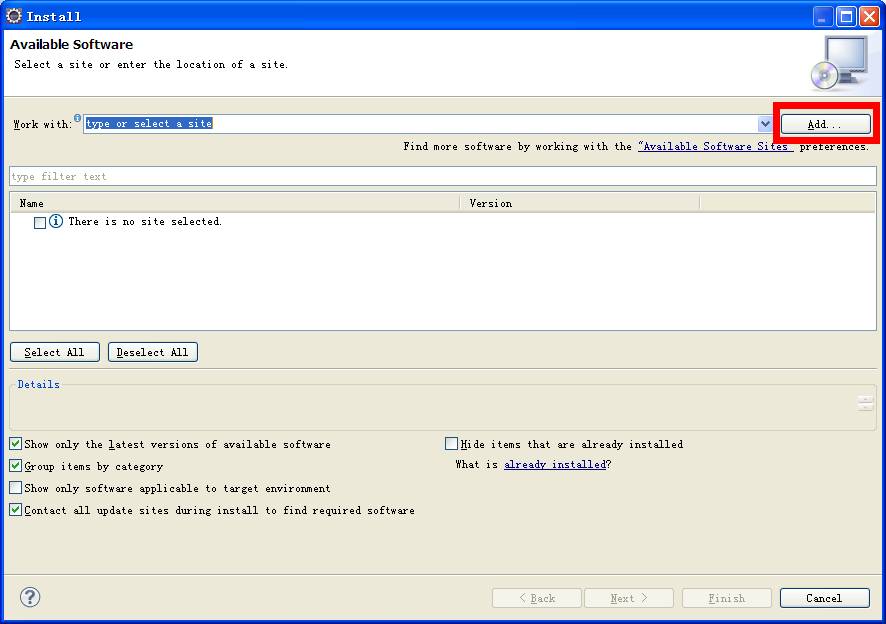Click the info icon before 'There is no site selected'
The height and width of the screenshot is (624, 886).
56,222
